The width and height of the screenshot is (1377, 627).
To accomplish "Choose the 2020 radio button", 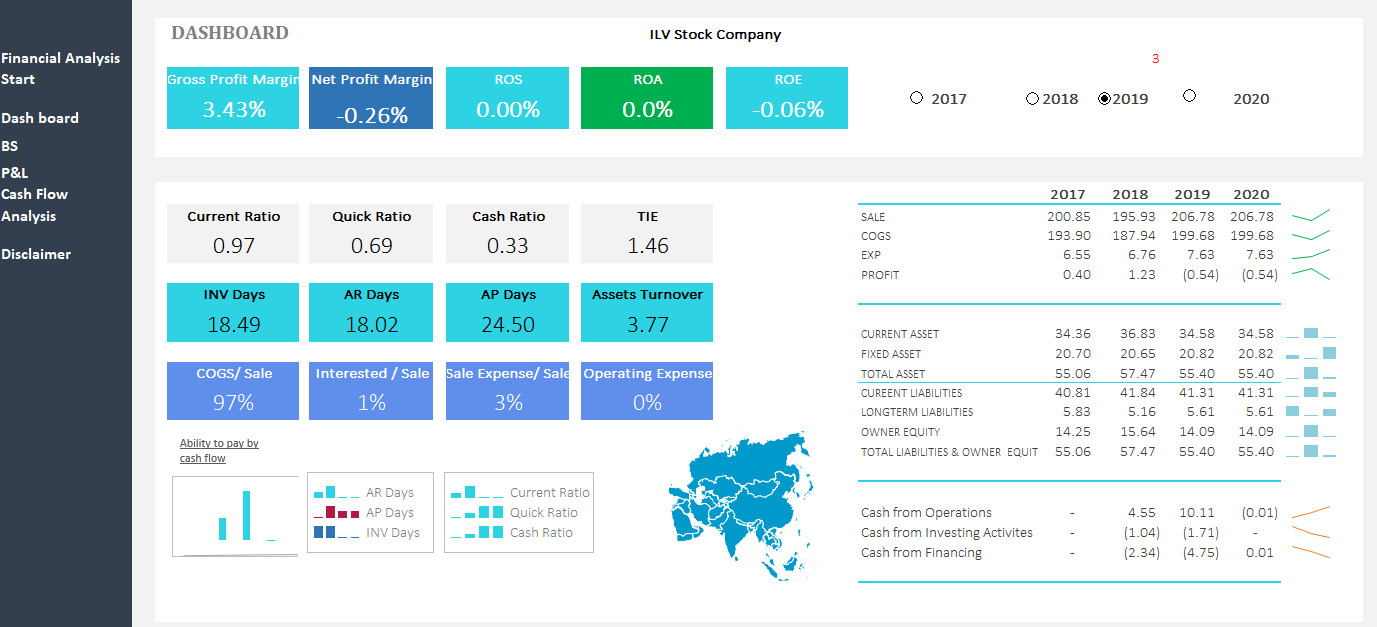I will (x=1189, y=96).
